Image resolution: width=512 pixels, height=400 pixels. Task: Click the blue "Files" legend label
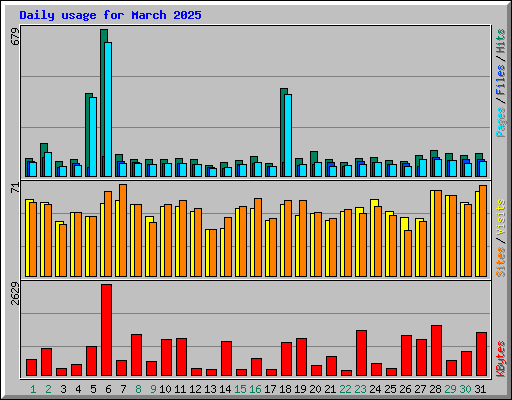(x=501, y=80)
